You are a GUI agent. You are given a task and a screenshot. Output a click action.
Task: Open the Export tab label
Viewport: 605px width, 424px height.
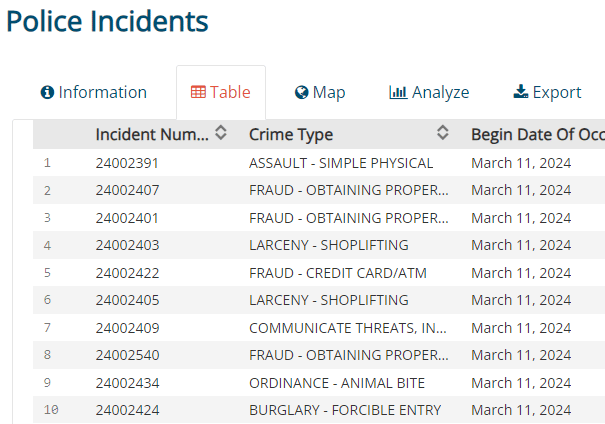point(557,93)
